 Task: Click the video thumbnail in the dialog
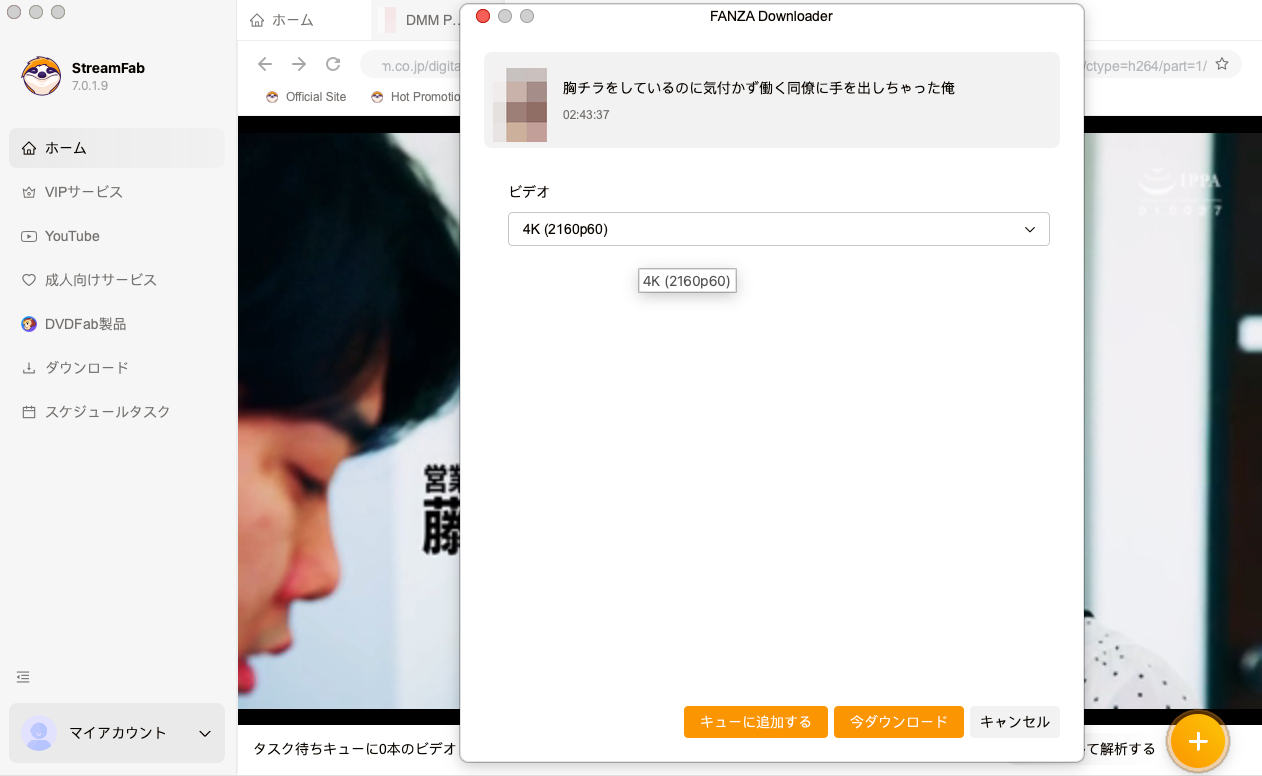click(x=520, y=104)
